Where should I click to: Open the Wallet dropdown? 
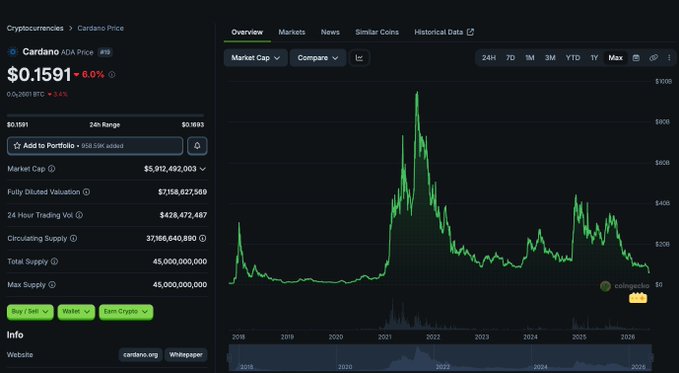(76, 312)
